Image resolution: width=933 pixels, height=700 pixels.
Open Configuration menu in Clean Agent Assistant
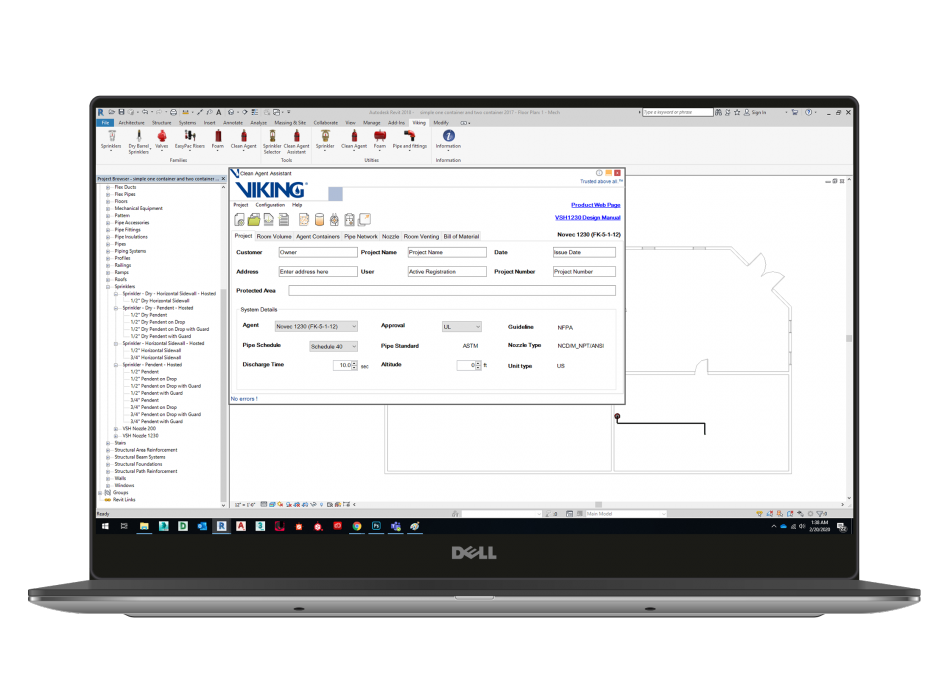coord(270,205)
